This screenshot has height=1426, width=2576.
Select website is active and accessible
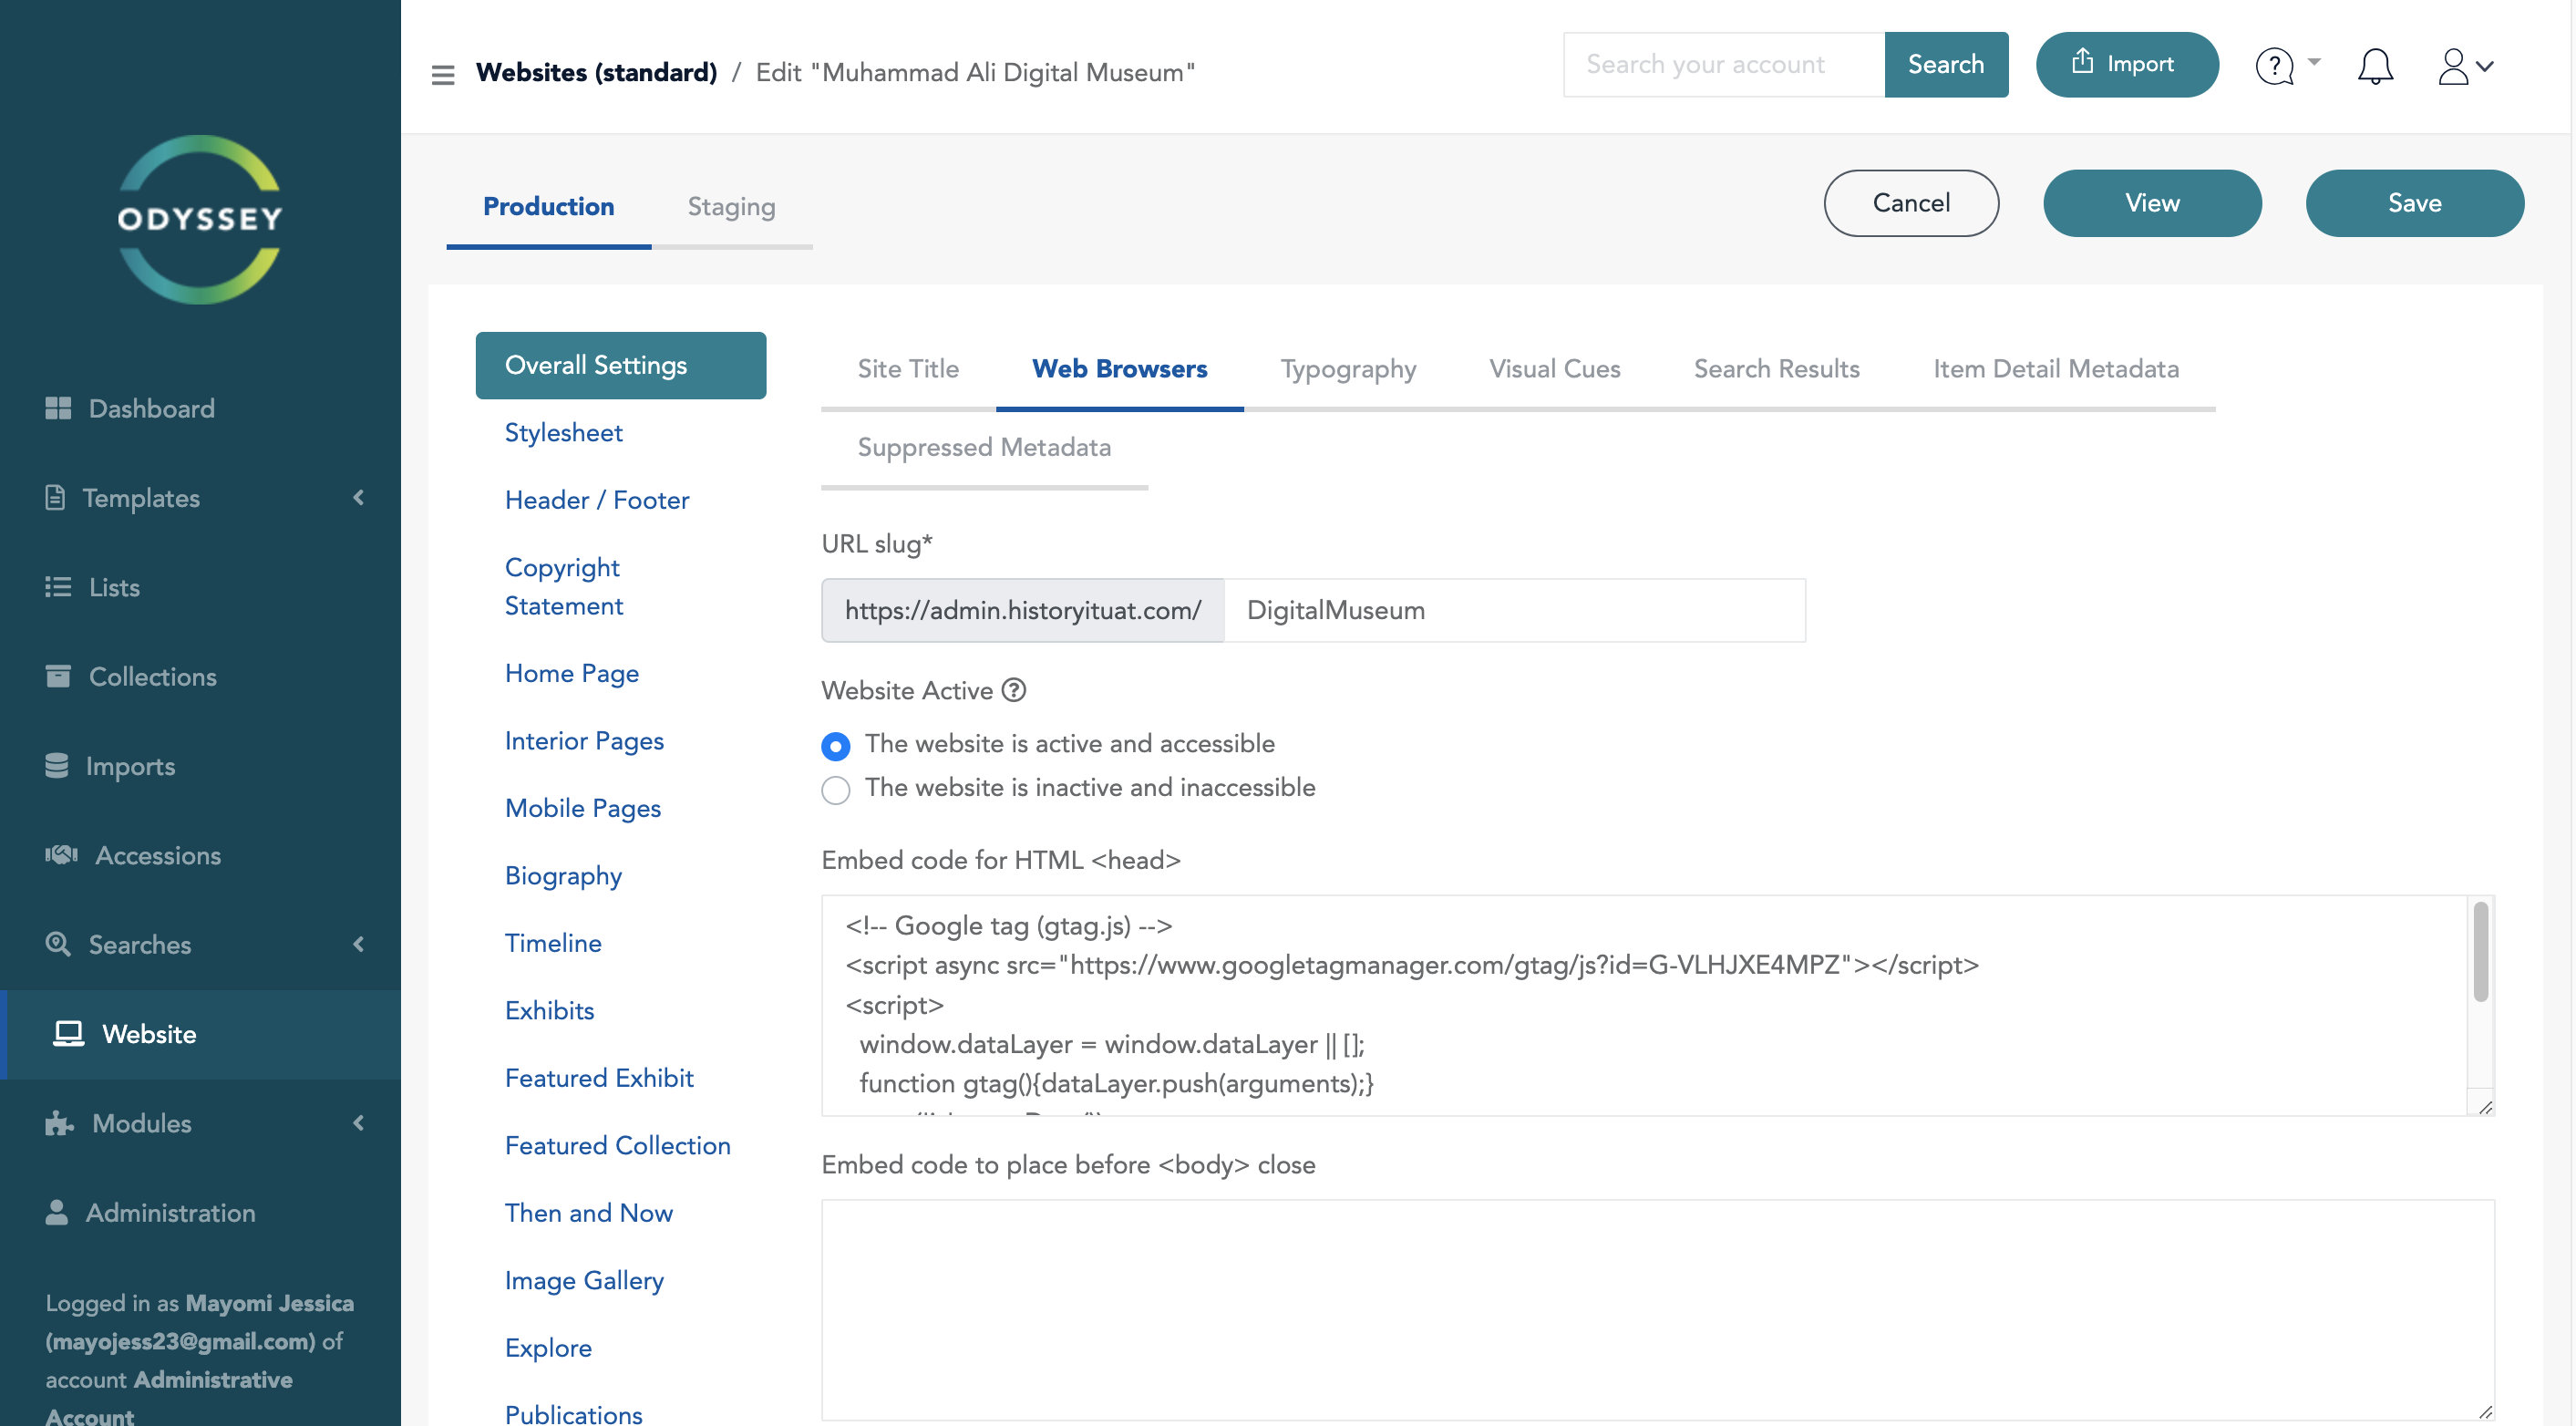[x=836, y=746]
